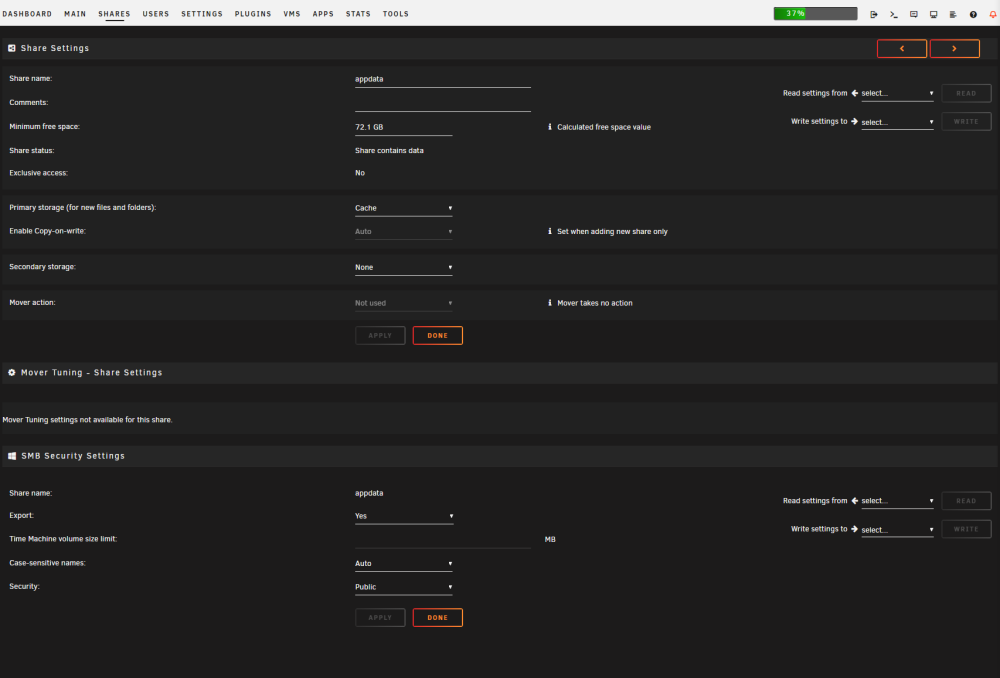Switch to the Main tab
This screenshot has height=678, width=1000.
75,14
